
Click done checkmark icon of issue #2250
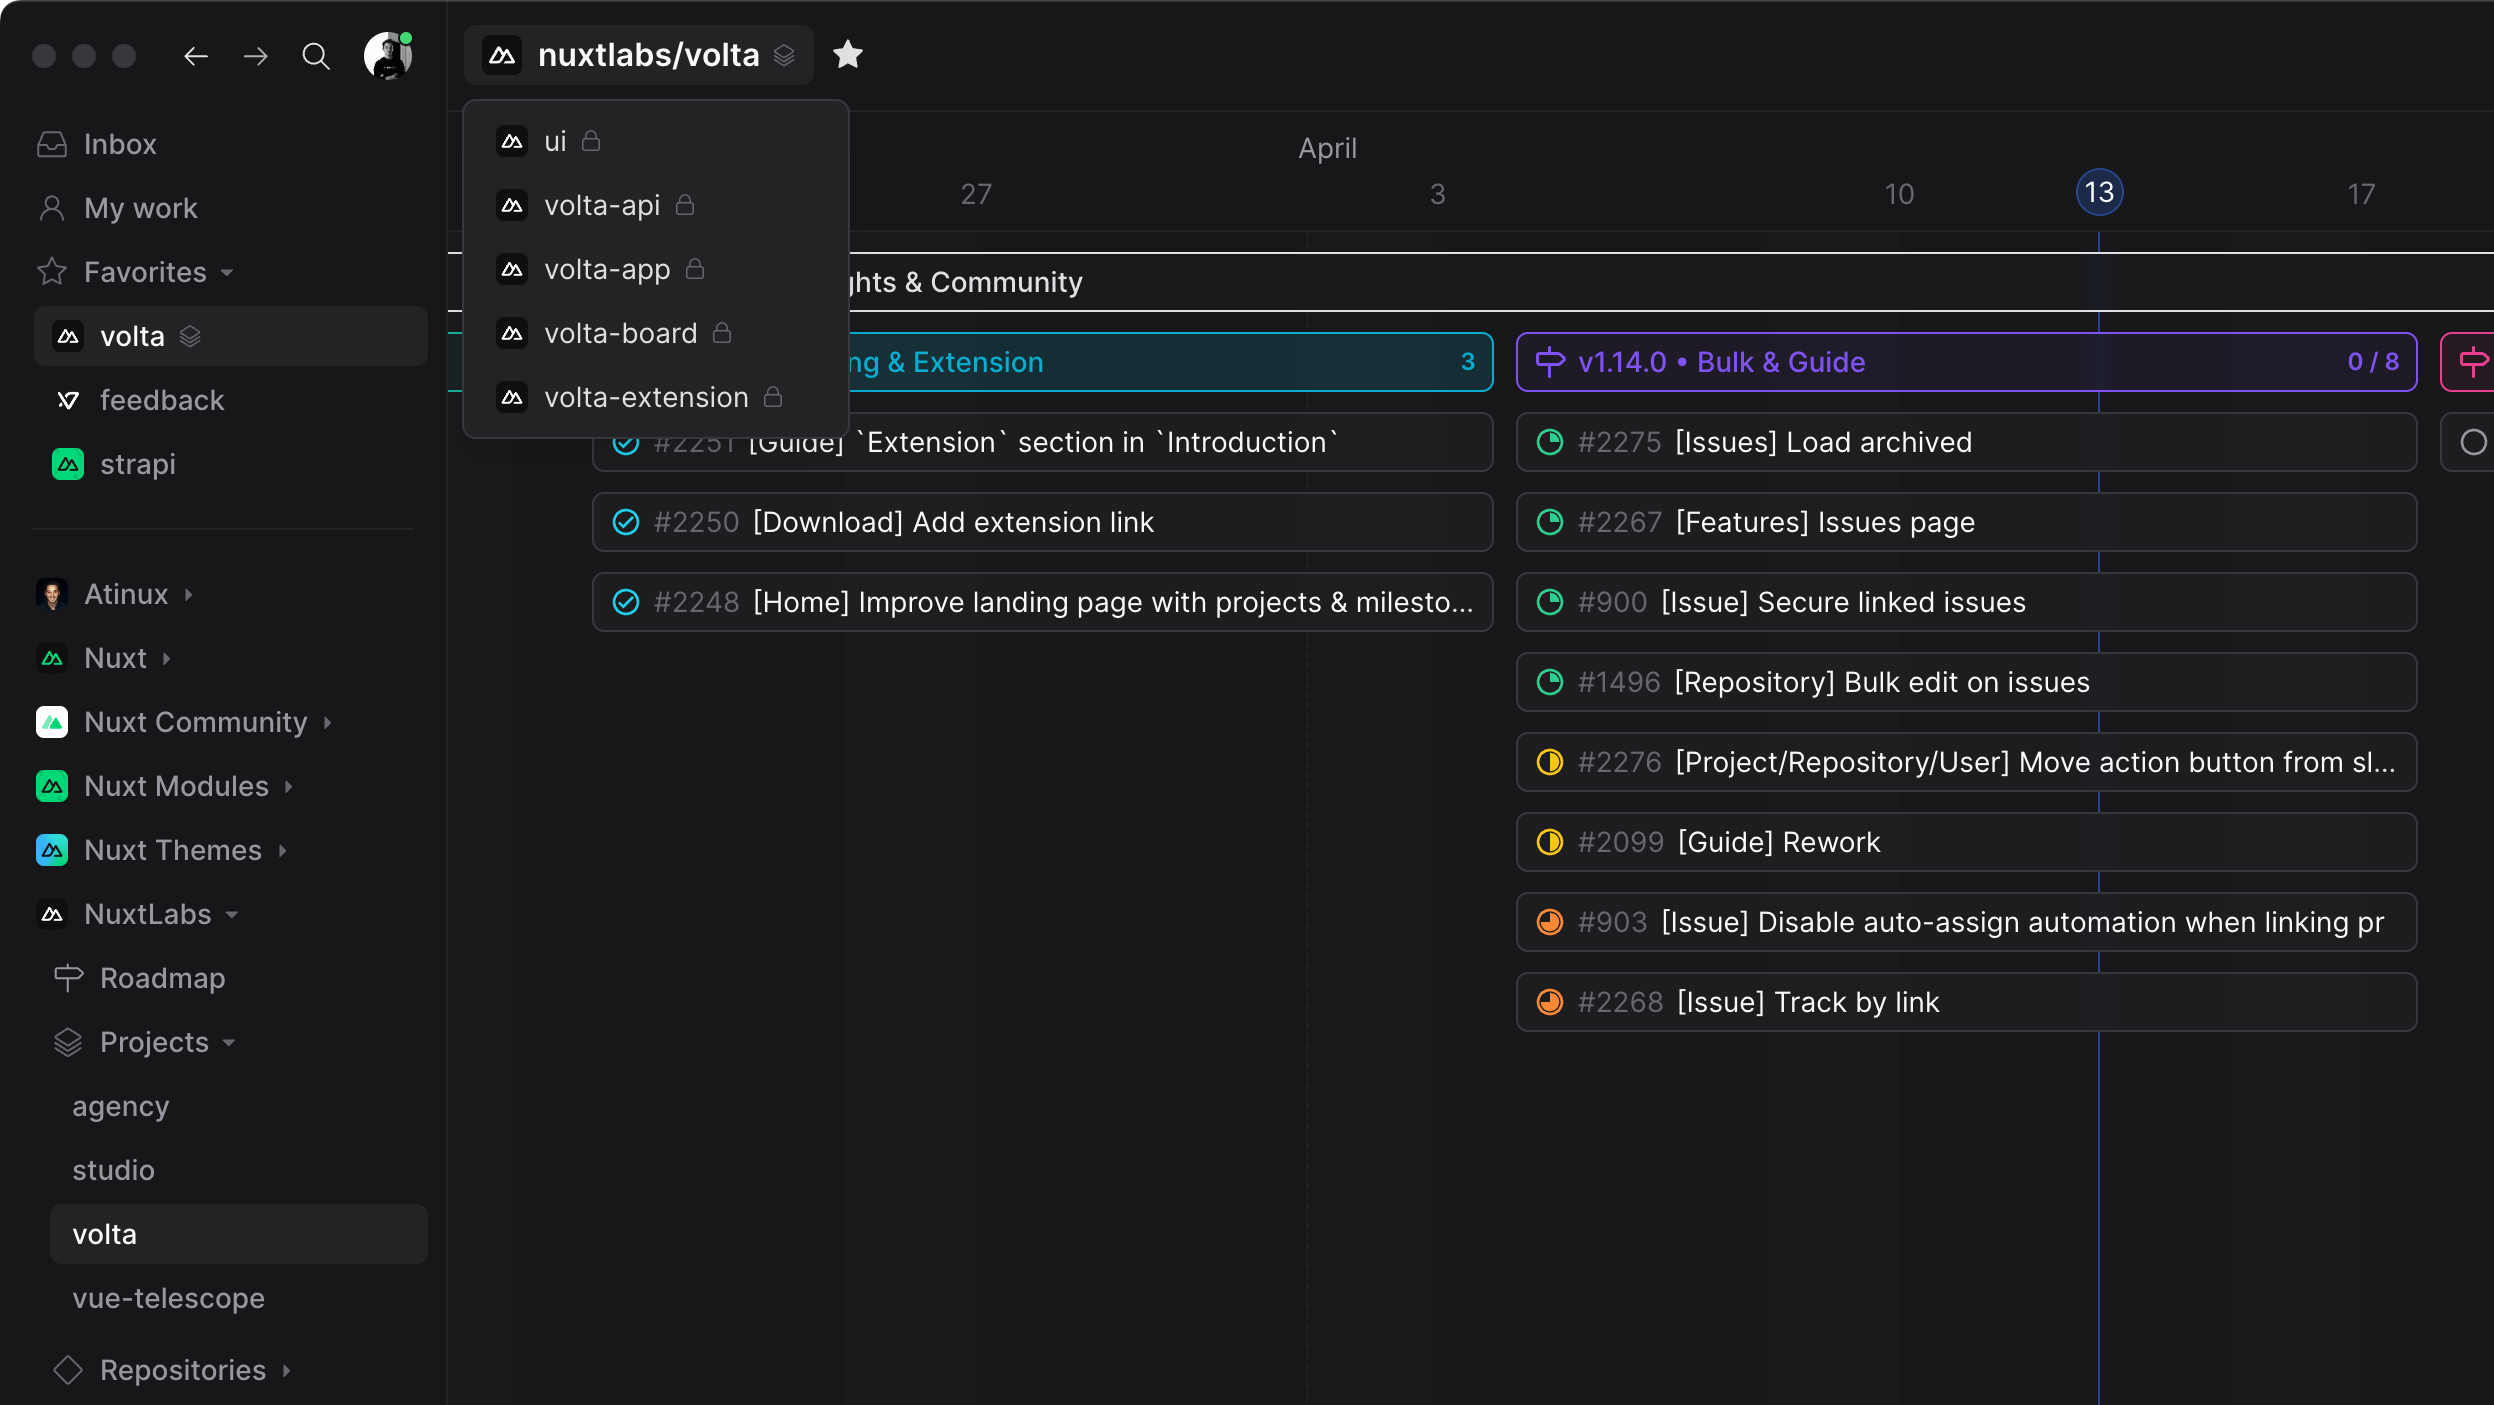point(626,522)
